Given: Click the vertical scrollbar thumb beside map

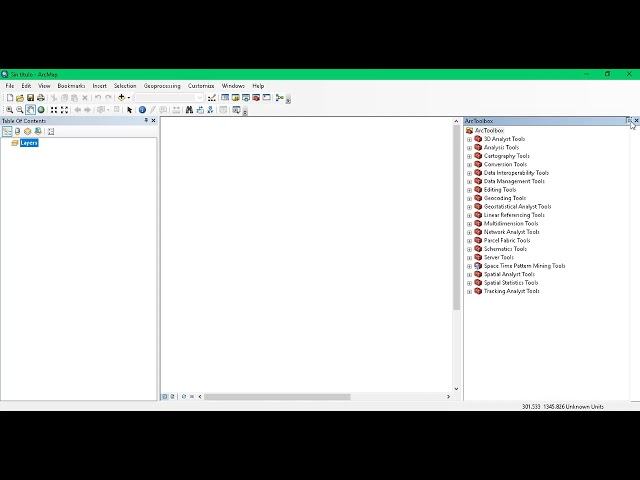Looking at the screenshot, I should pyautogui.click(x=456, y=217).
